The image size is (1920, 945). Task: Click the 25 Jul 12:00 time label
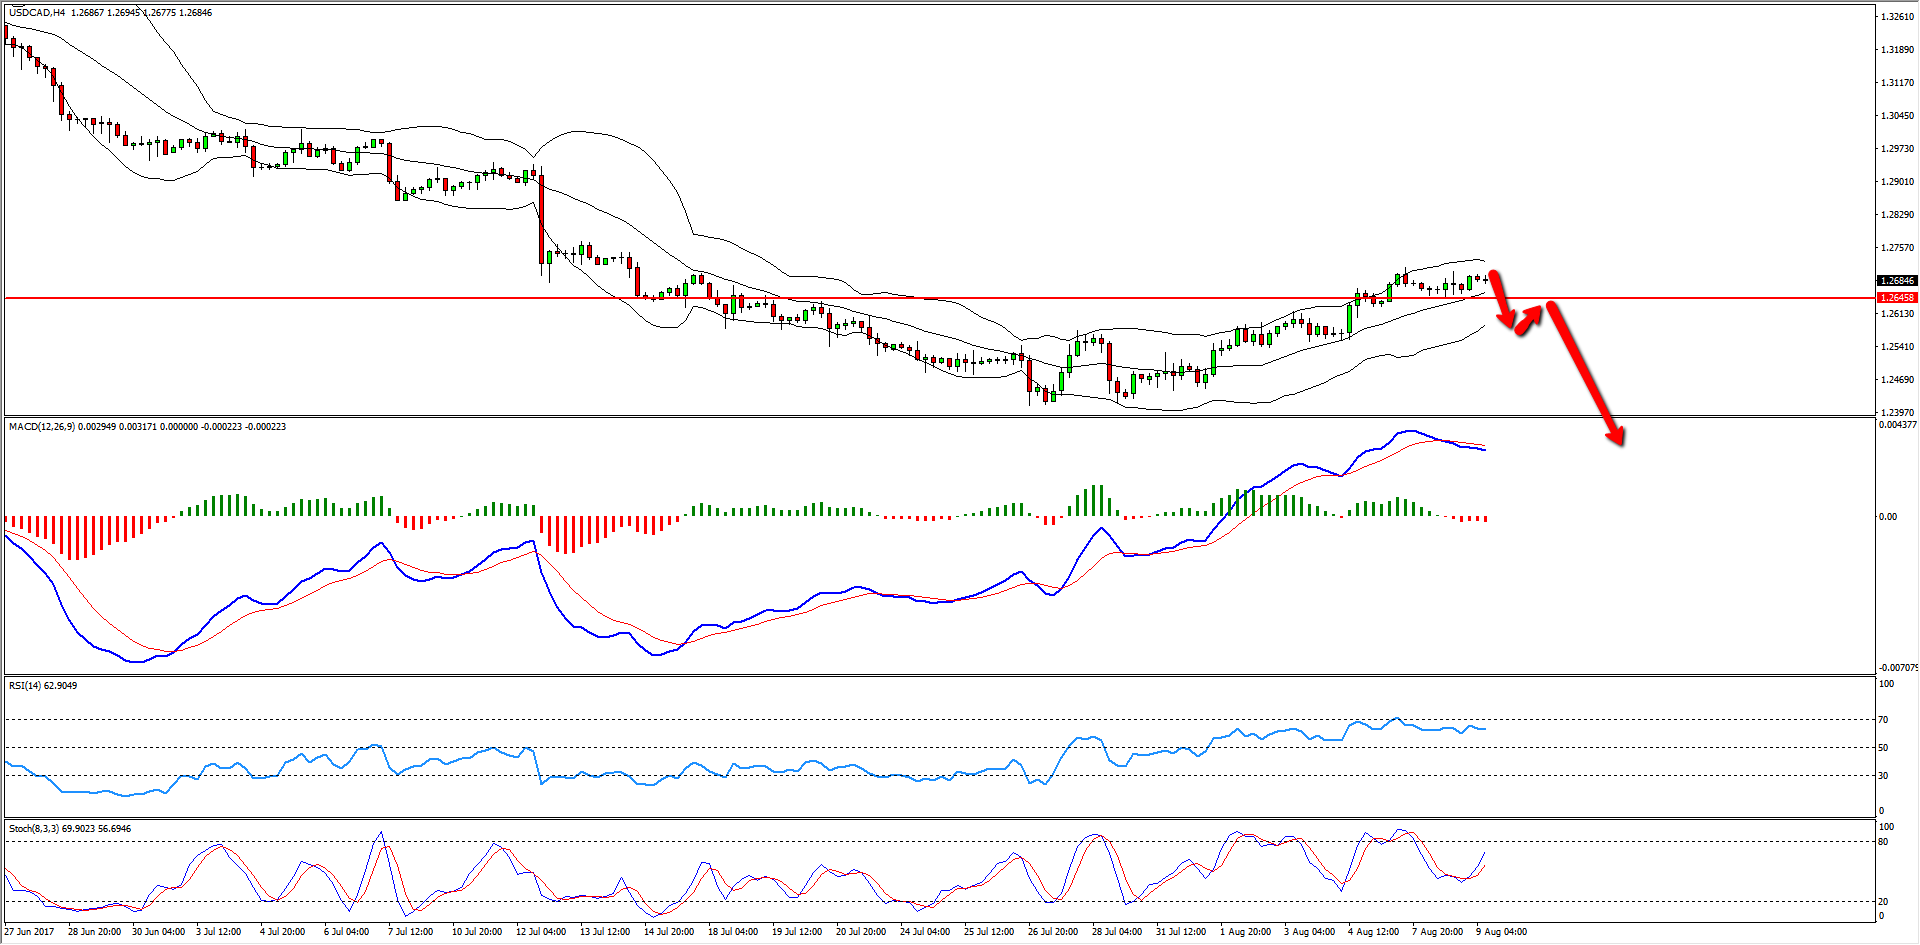tap(989, 932)
